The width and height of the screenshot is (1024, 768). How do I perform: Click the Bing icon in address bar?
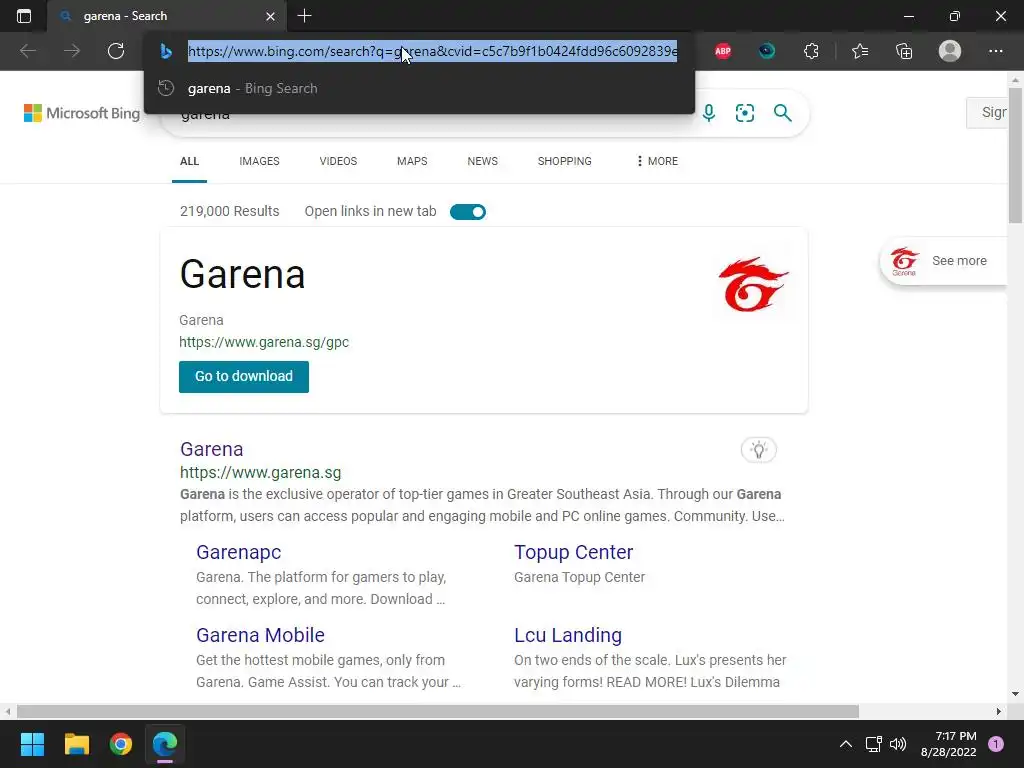[x=166, y=51]
